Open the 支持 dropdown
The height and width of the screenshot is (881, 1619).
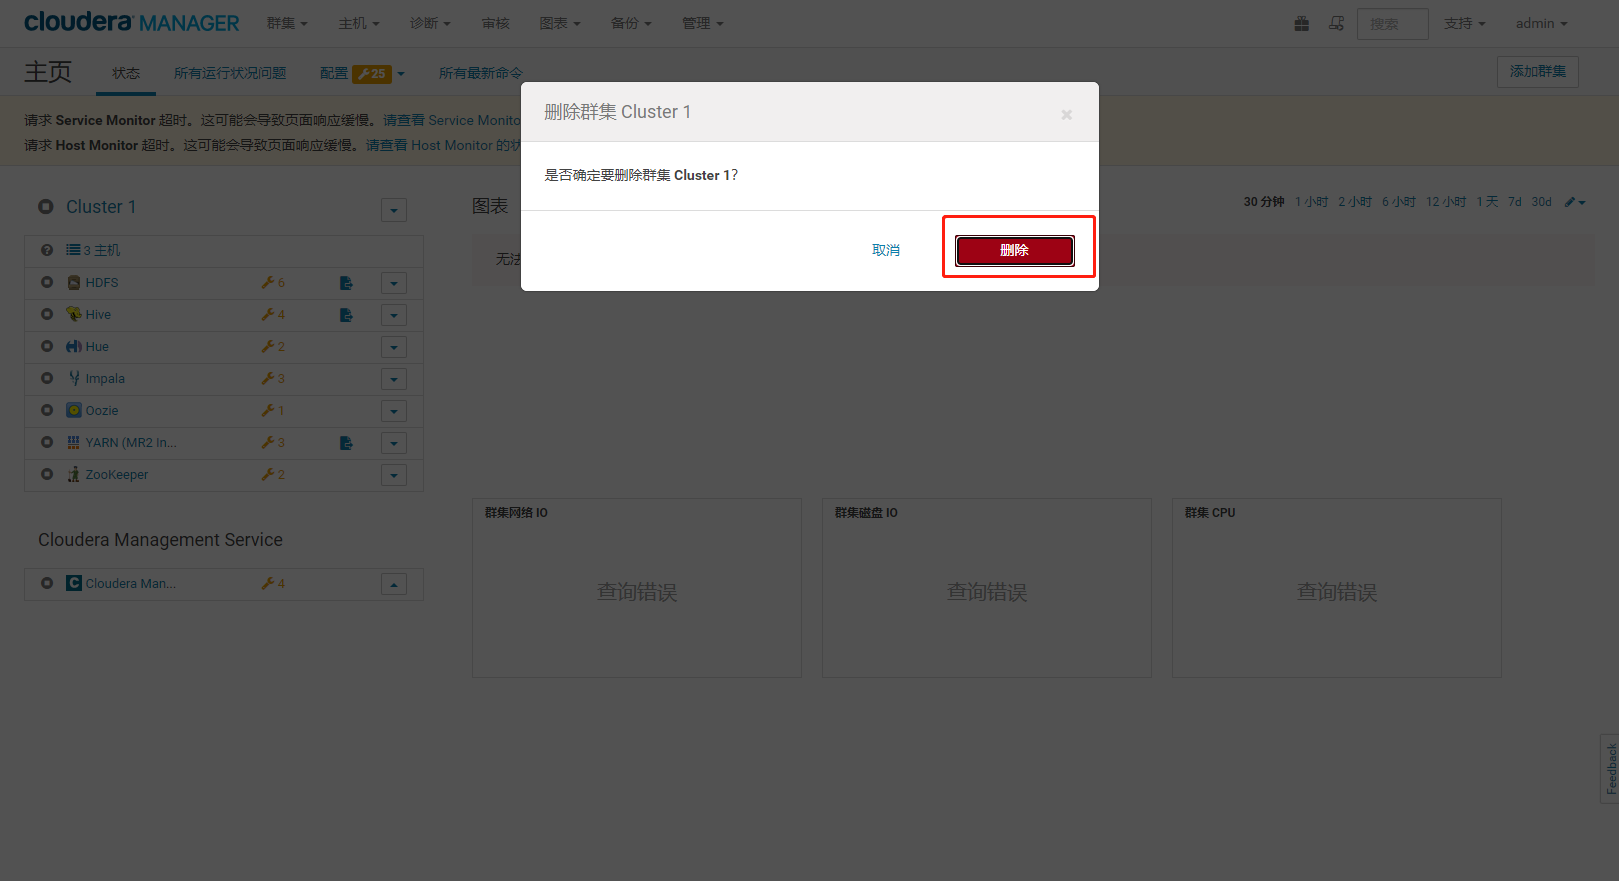[1464, 23]
